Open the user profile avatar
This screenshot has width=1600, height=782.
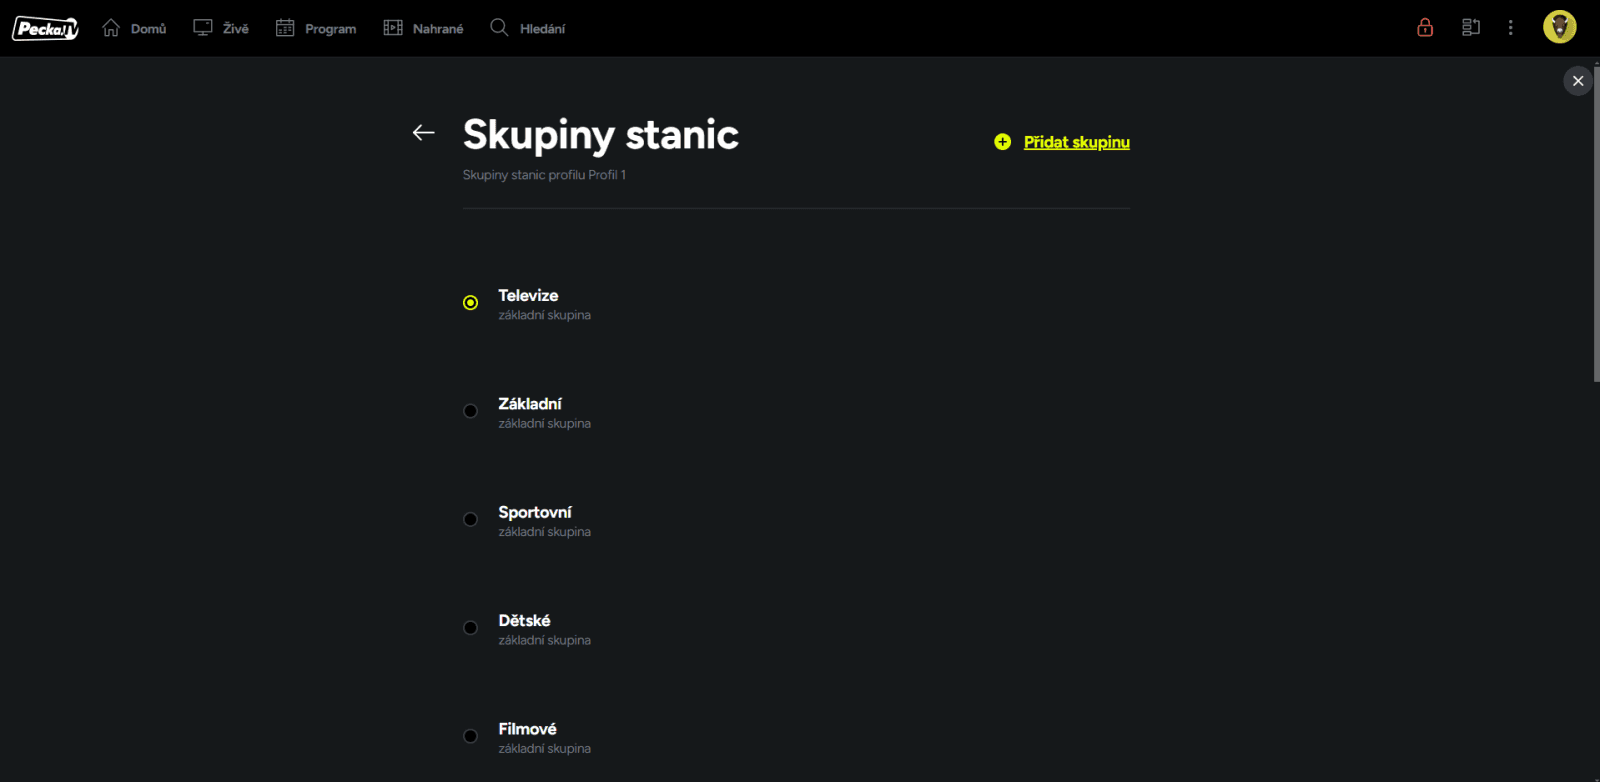pyautogui.click(x=1559, y=27)
